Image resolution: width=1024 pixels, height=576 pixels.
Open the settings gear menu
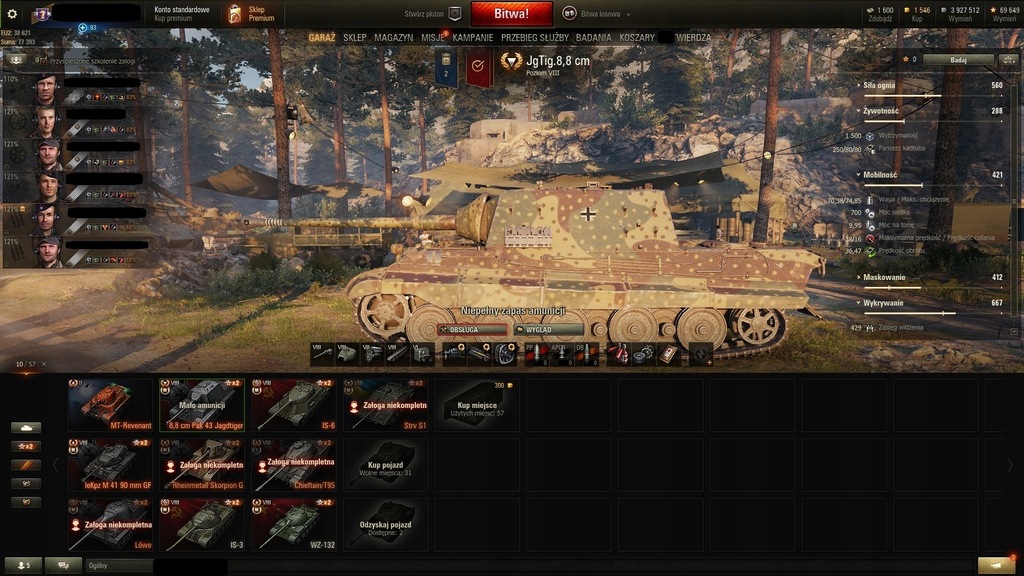tap(12, 14)
